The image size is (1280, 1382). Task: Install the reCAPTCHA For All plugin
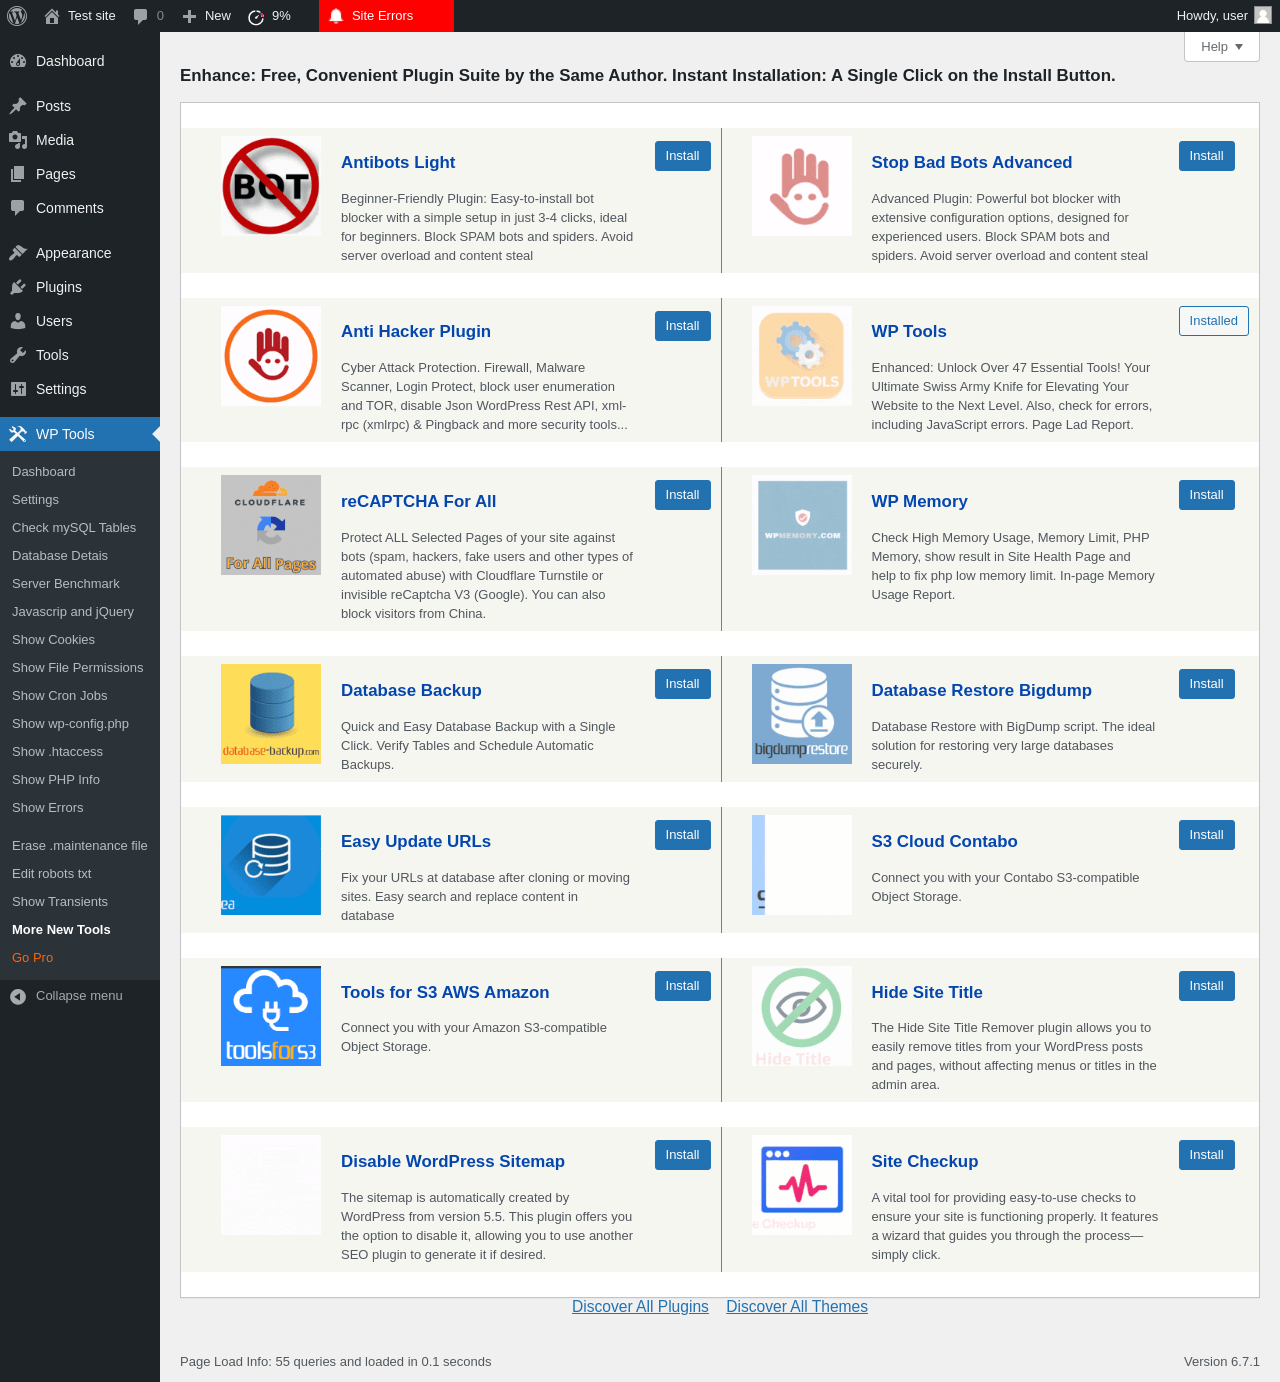[x=683, y=495]
